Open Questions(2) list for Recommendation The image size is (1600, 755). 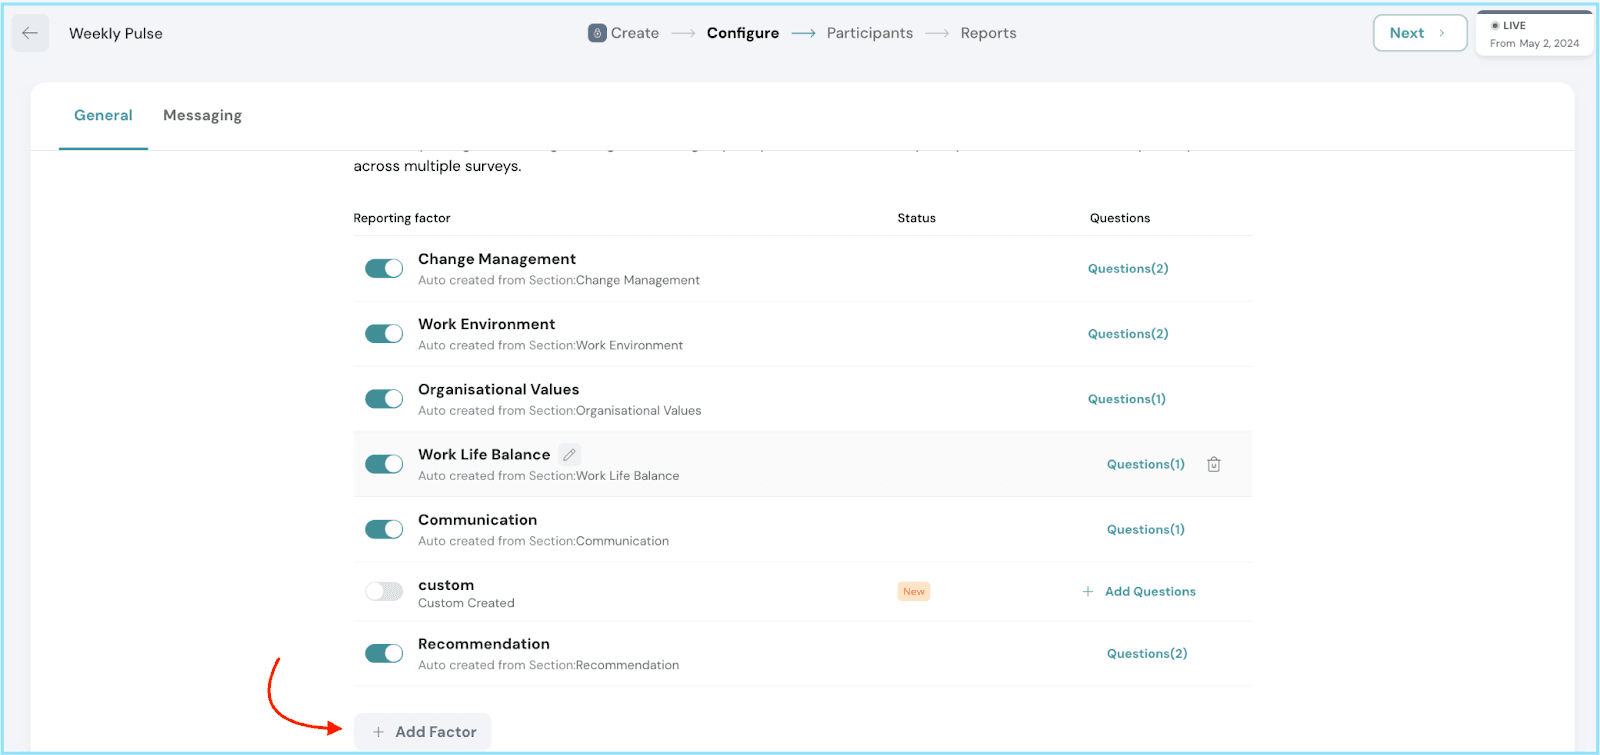tap(1146, 654)
